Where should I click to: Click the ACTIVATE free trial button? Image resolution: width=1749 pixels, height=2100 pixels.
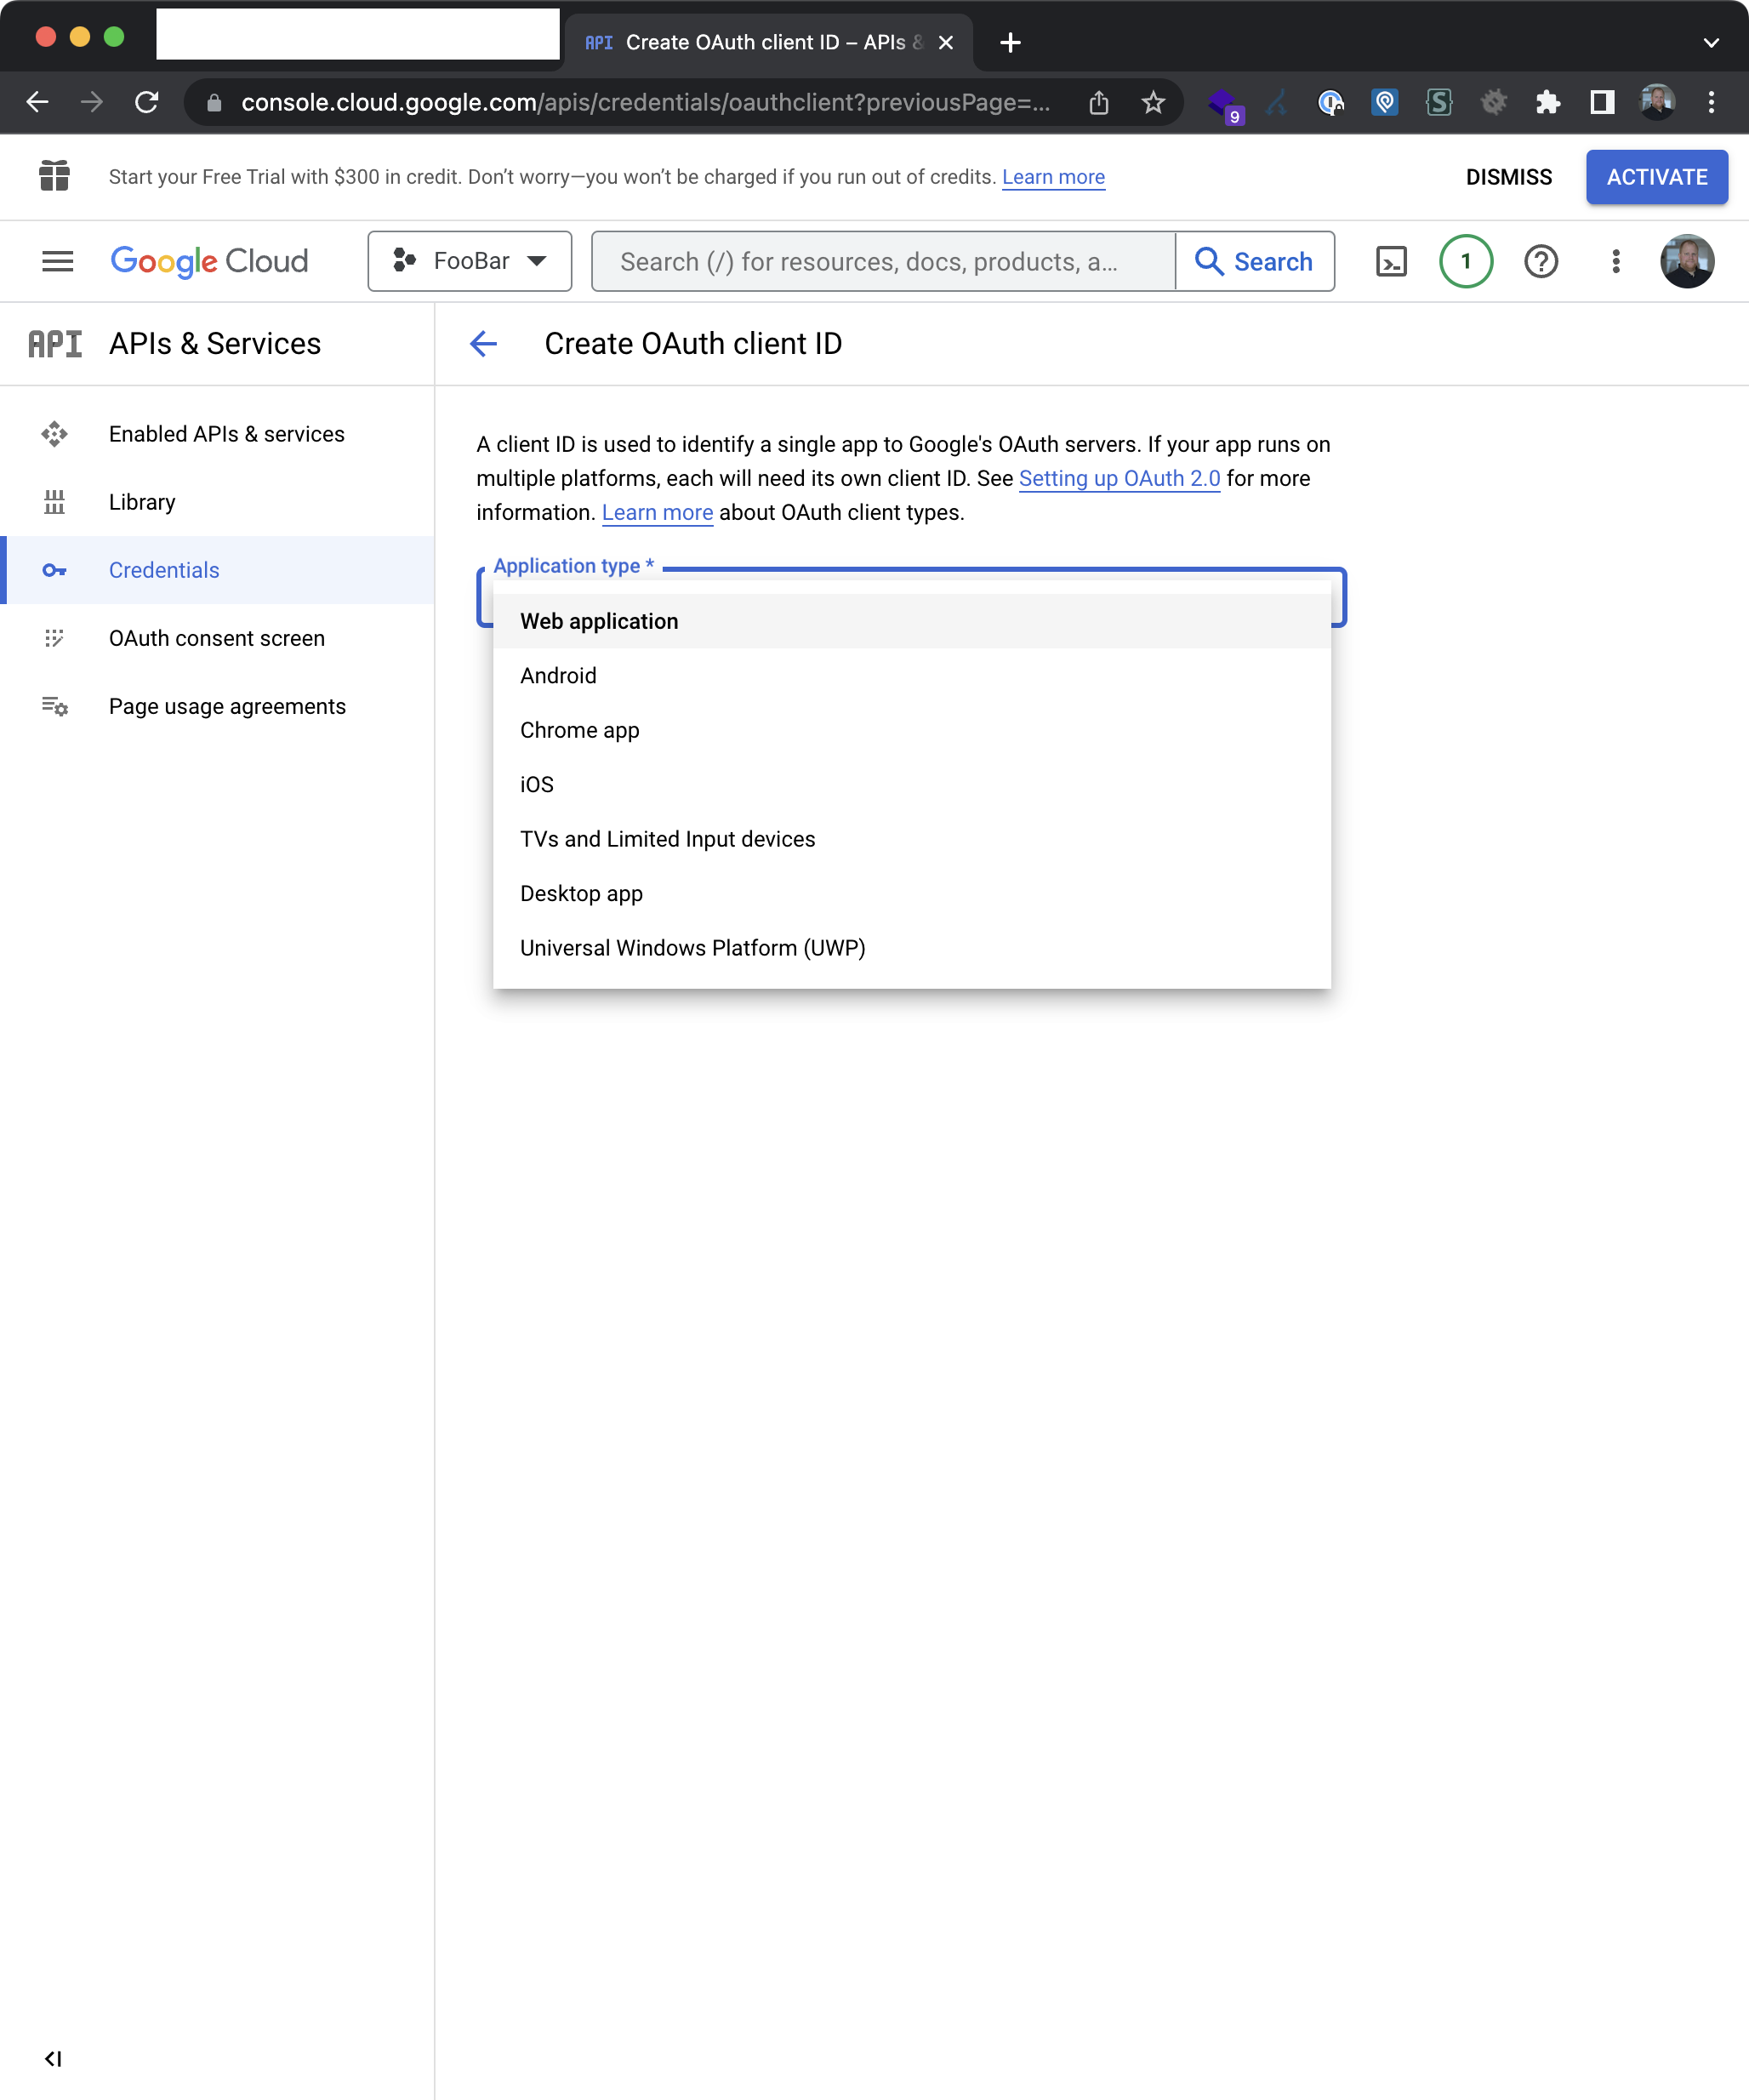pos(1656,177)
